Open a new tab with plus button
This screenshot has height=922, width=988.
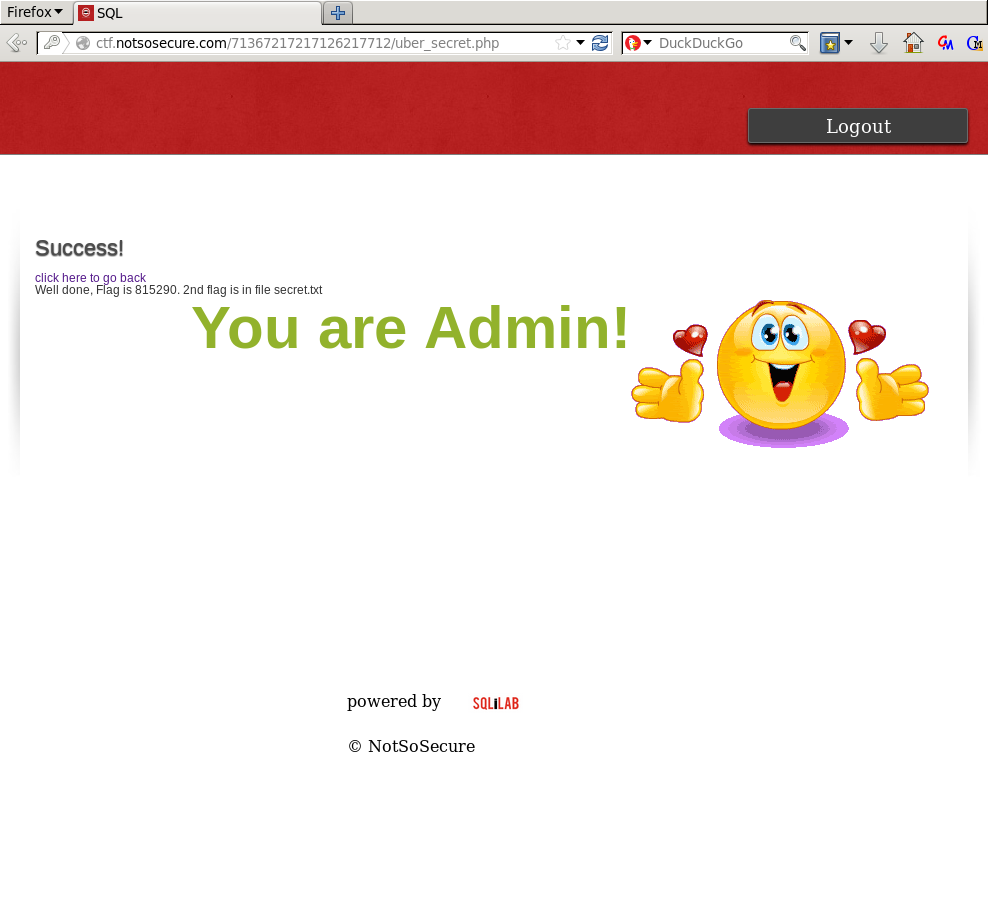point(338,13)
